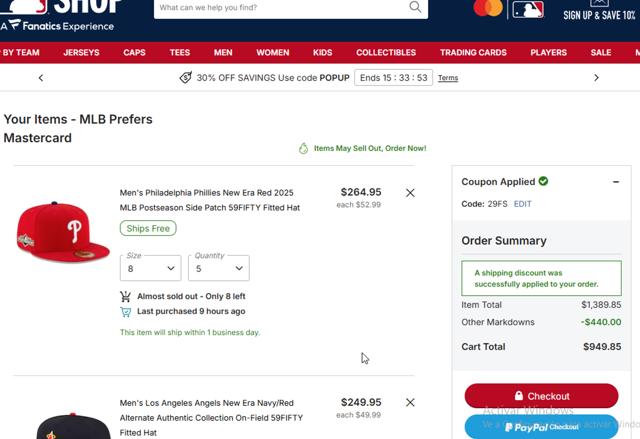Viewport: 640px width, 439px height.
Task: Pay with the PayPal Checkout button
Action: click(x=541, y=427)
